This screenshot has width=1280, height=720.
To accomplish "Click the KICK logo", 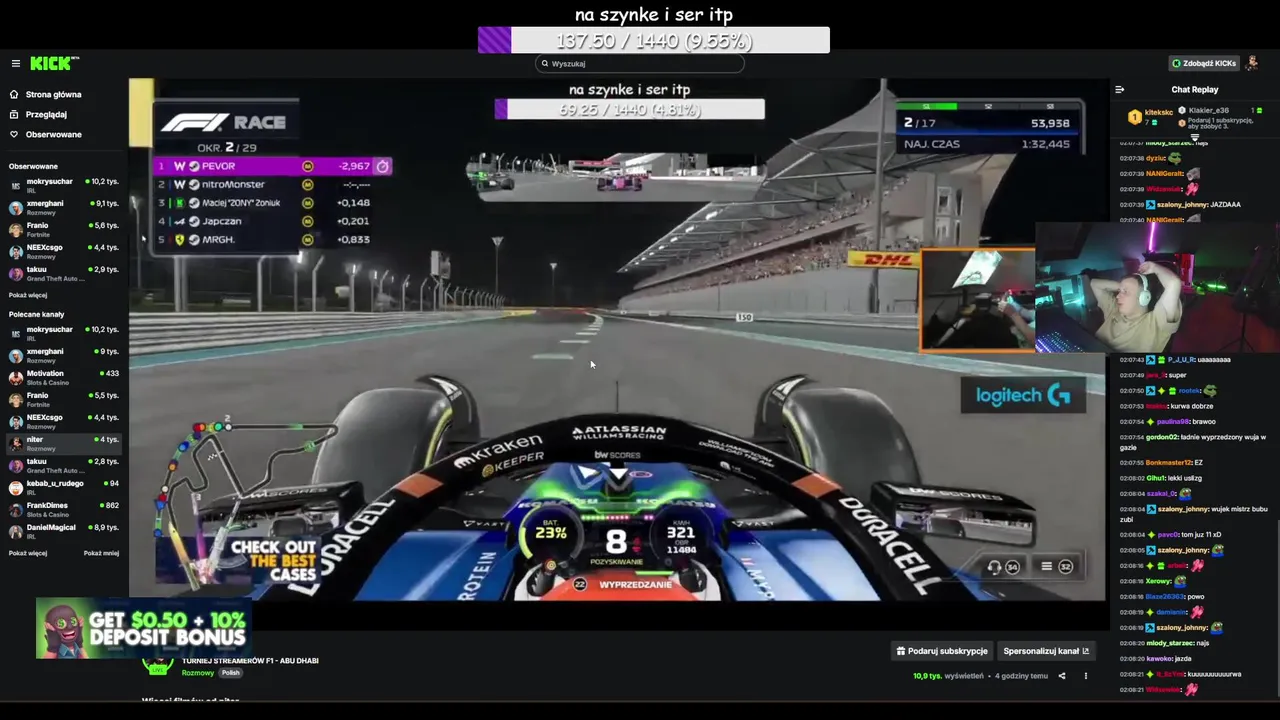I will tap(53, 63).
